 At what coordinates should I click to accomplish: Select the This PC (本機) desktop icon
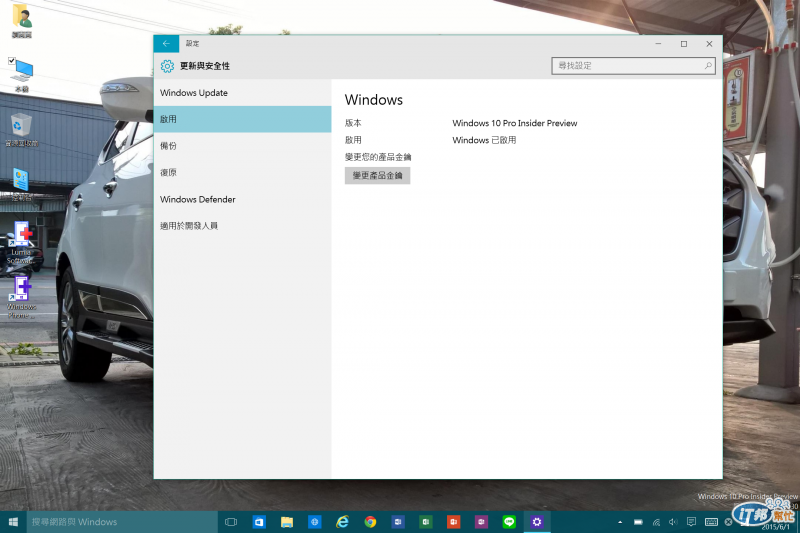[x=22, y=75]
